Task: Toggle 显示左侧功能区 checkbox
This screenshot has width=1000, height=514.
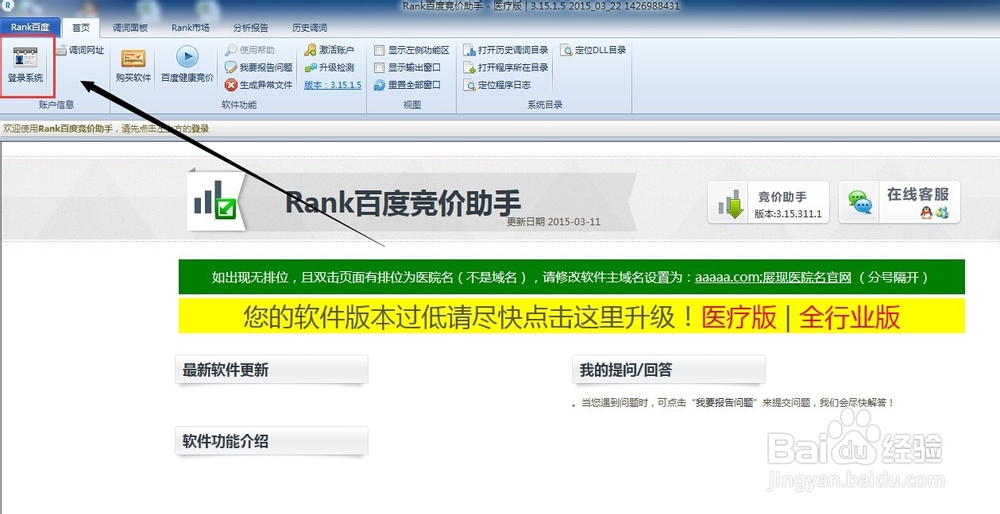Action: point(379,50)
